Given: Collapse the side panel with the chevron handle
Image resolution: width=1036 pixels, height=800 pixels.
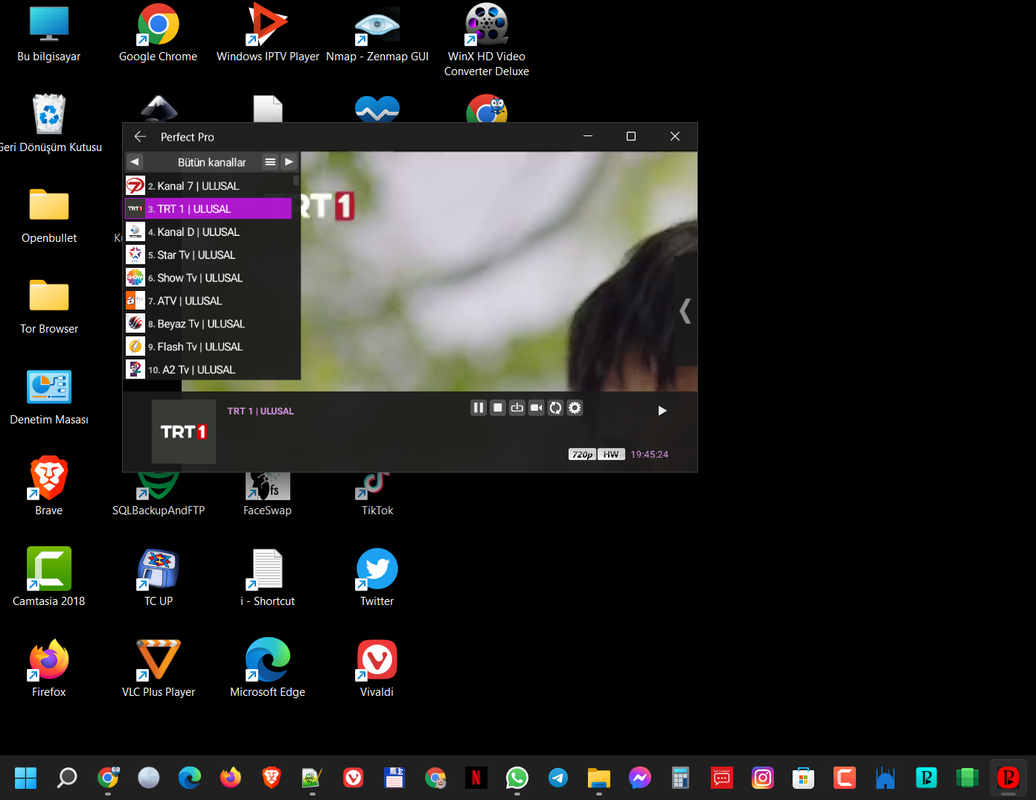Looking at the screenshot, I should (686, 310).
